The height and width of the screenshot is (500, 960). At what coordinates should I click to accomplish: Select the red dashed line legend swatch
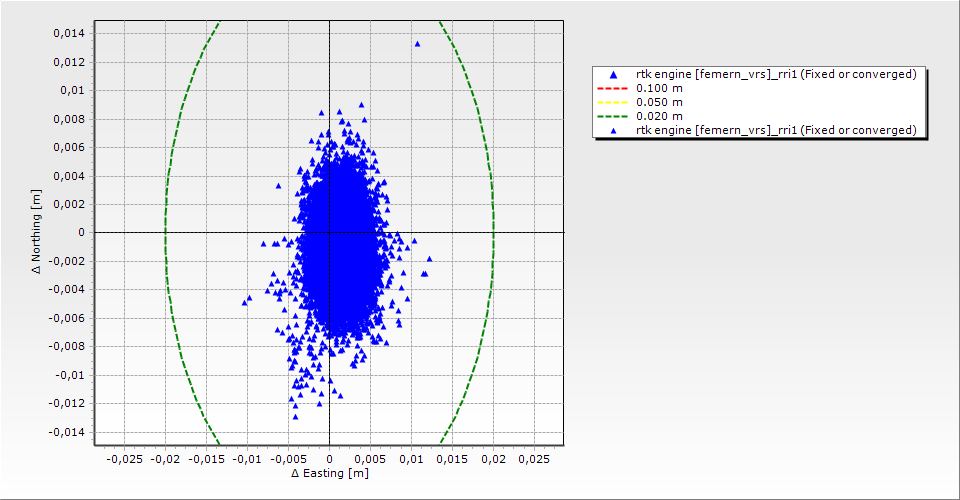613,88
